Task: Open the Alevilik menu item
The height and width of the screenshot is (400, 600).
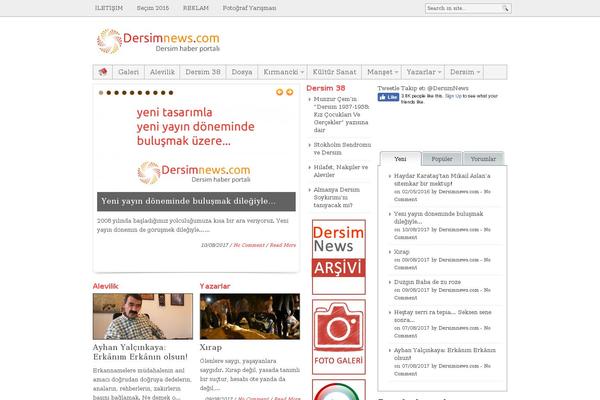Action: click(x=162, y=72)
